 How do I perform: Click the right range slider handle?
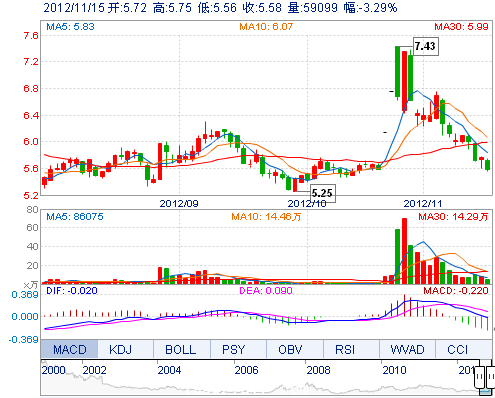click(x=491, y=377)
